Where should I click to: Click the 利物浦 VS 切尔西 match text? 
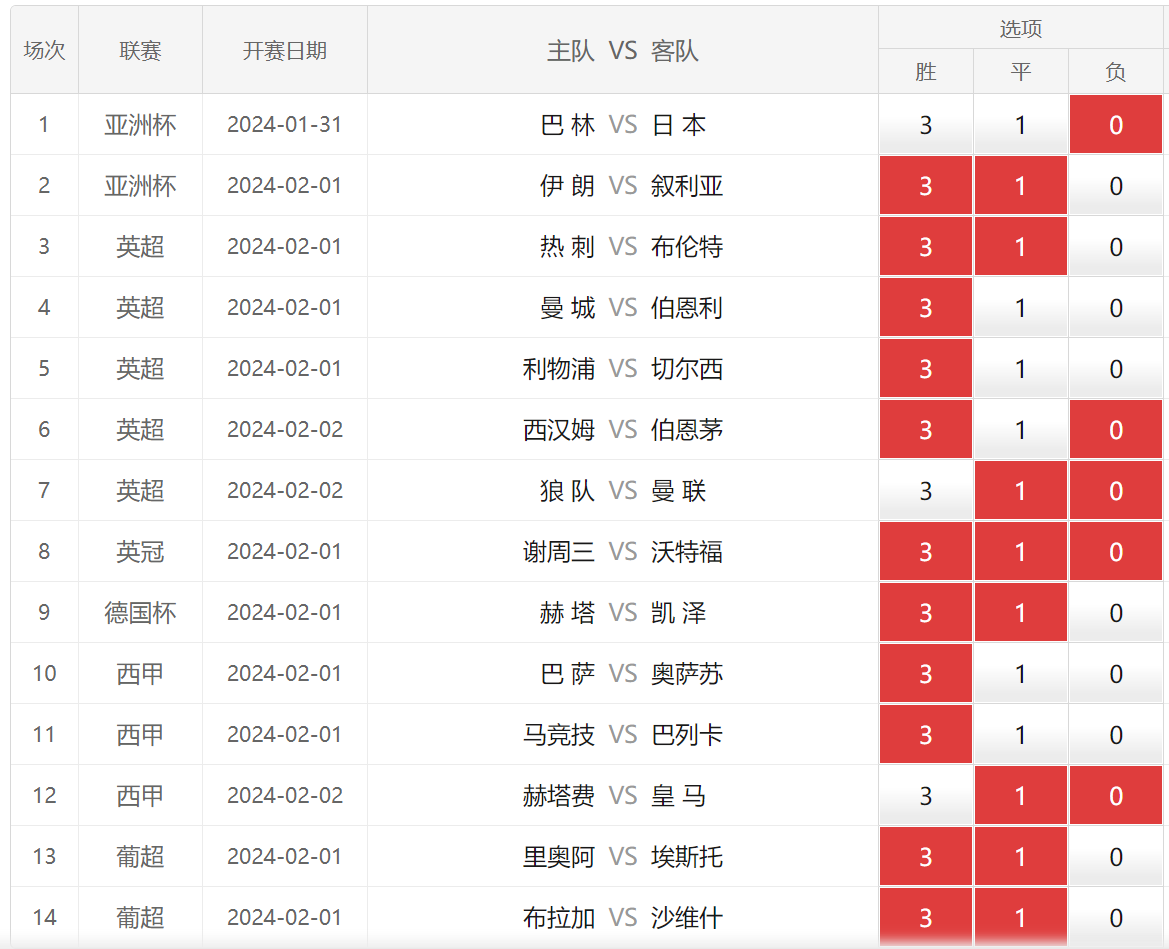click(x=623, y=369)
